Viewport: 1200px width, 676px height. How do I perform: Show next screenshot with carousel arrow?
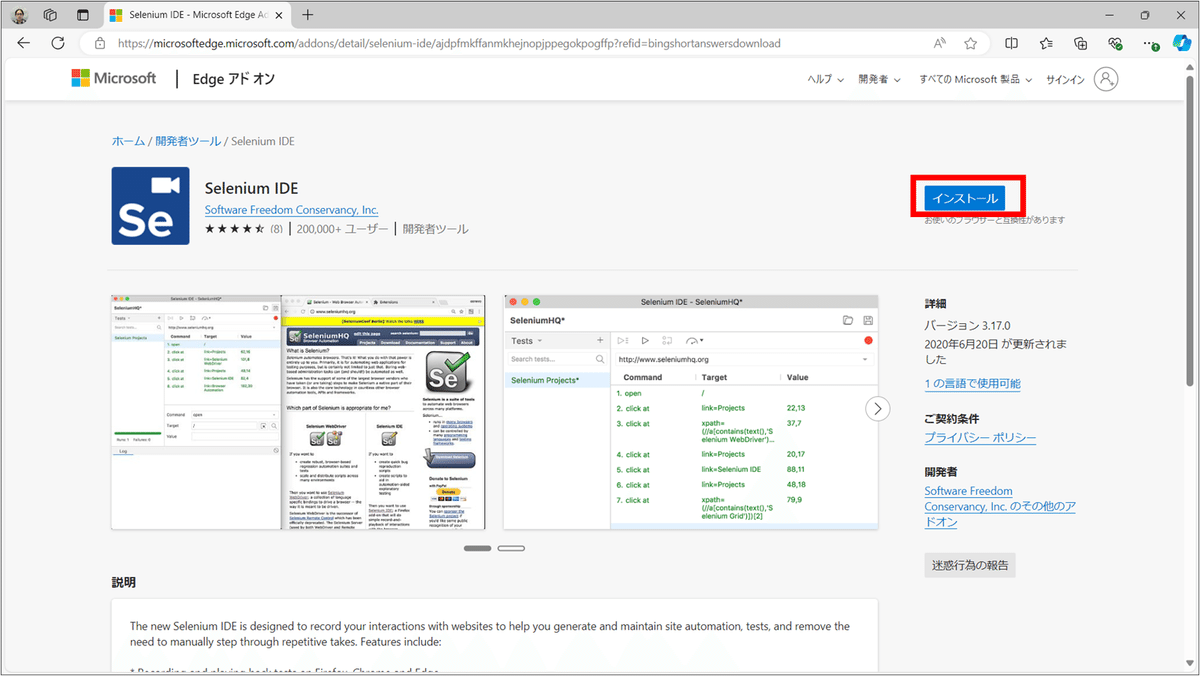click(878, 408)
